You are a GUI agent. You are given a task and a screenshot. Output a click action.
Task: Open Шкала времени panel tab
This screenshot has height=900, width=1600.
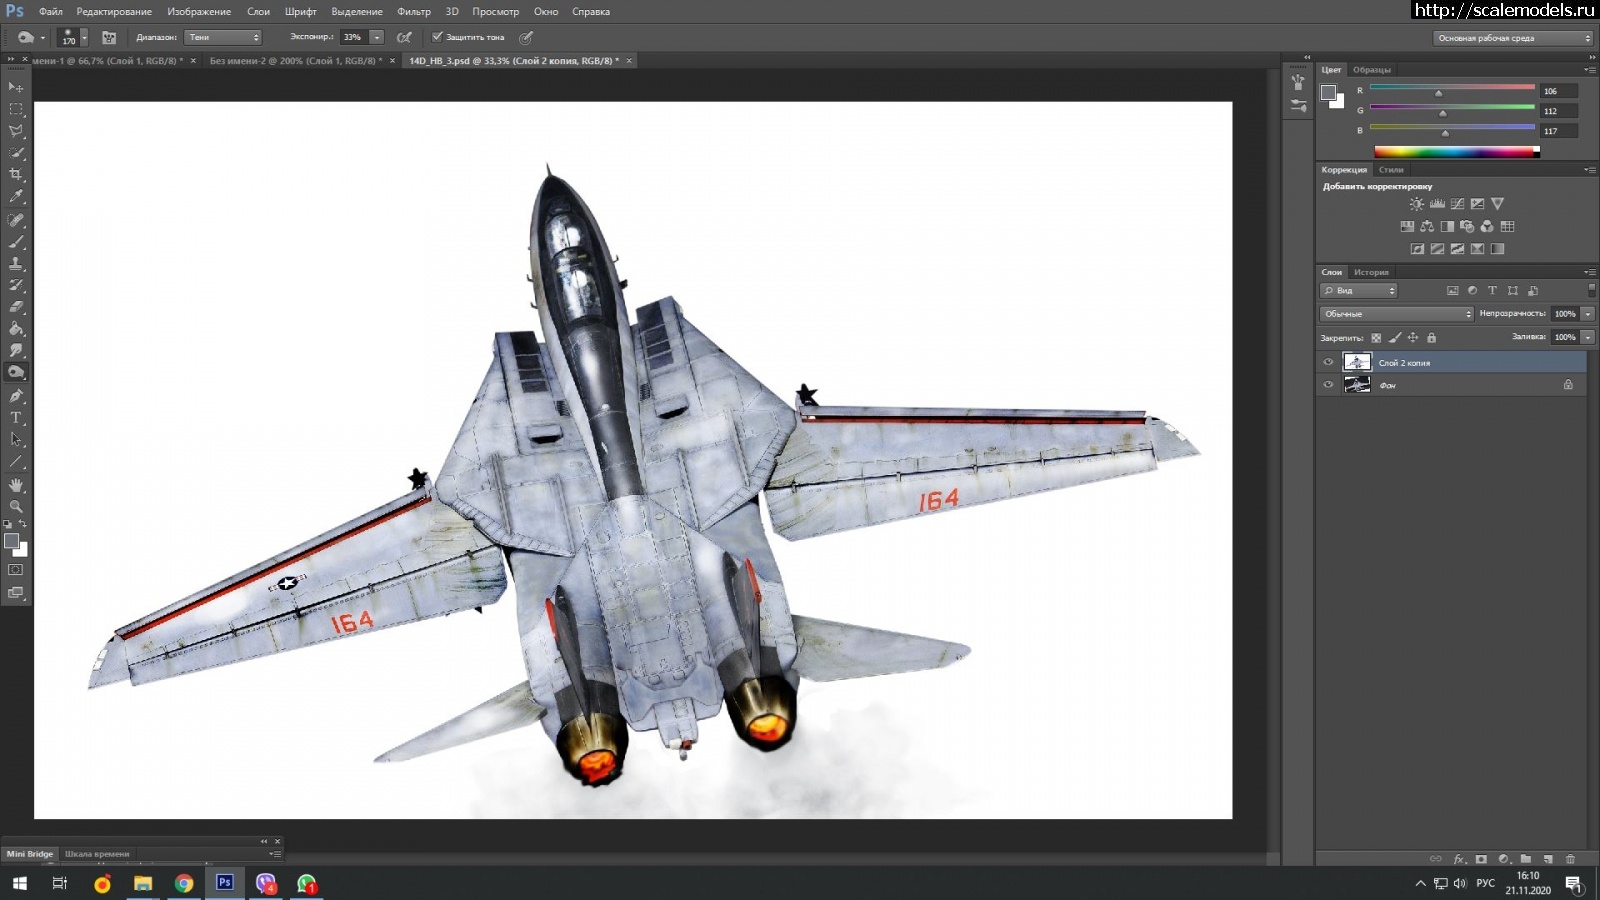97,854
